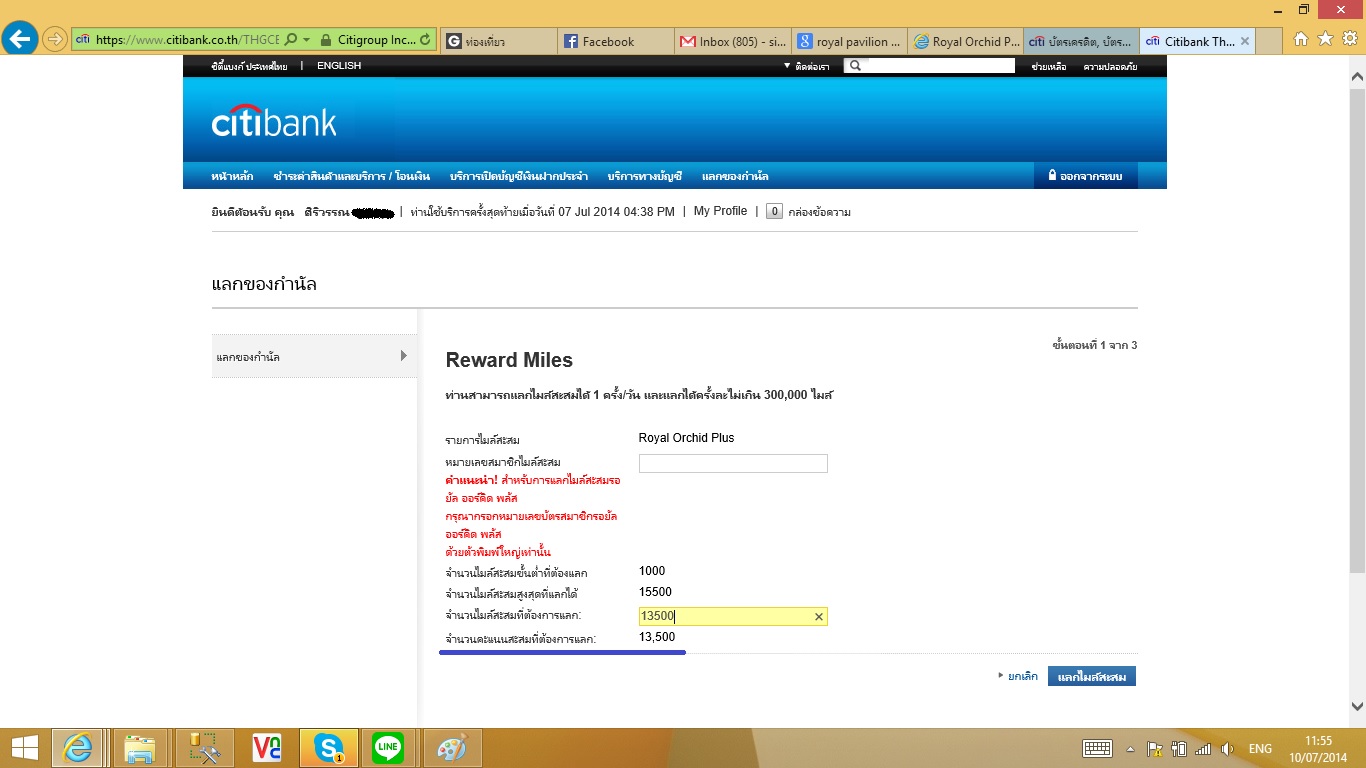The height and width of the screenshot is (768, 1366).
Task: Open บริการเปิดบัญชีเงินฝากประจำ menu
Action: pyautogui.click(x=518, y=176)
